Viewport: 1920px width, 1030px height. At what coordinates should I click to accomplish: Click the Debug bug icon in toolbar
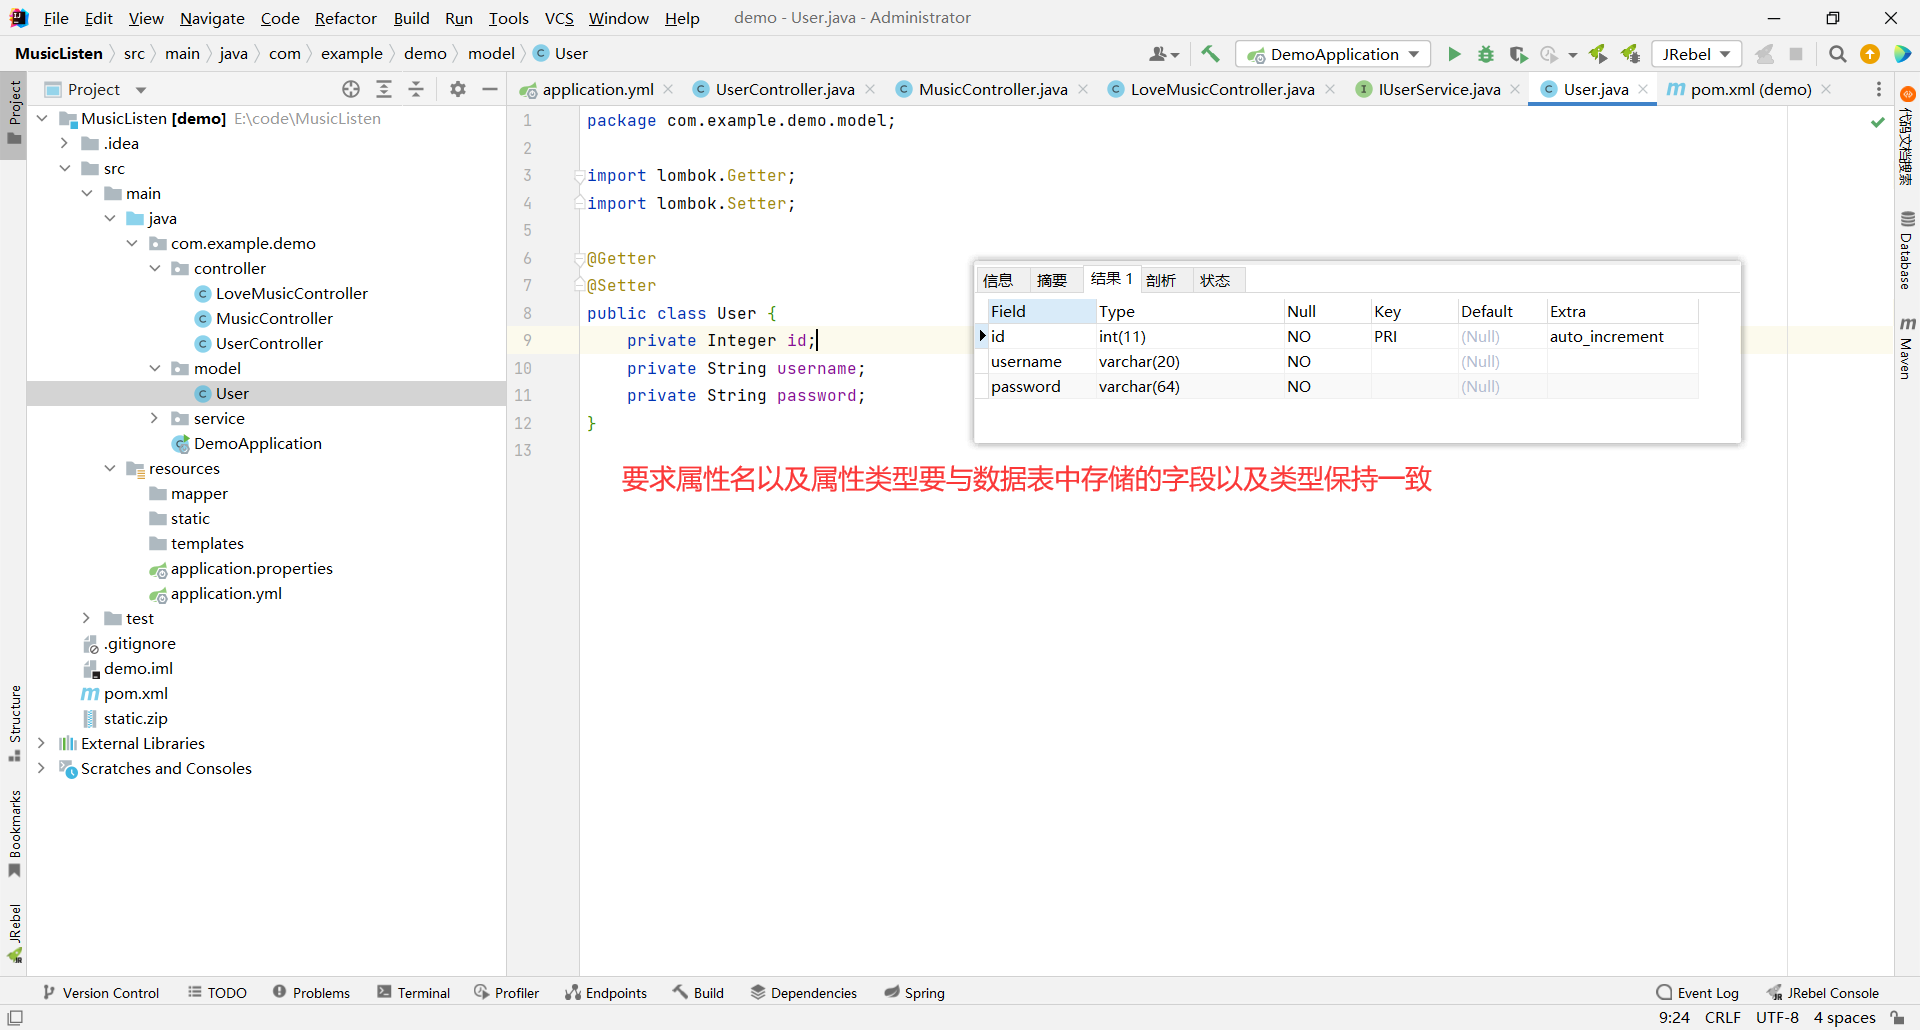[x=1486, y=54]
